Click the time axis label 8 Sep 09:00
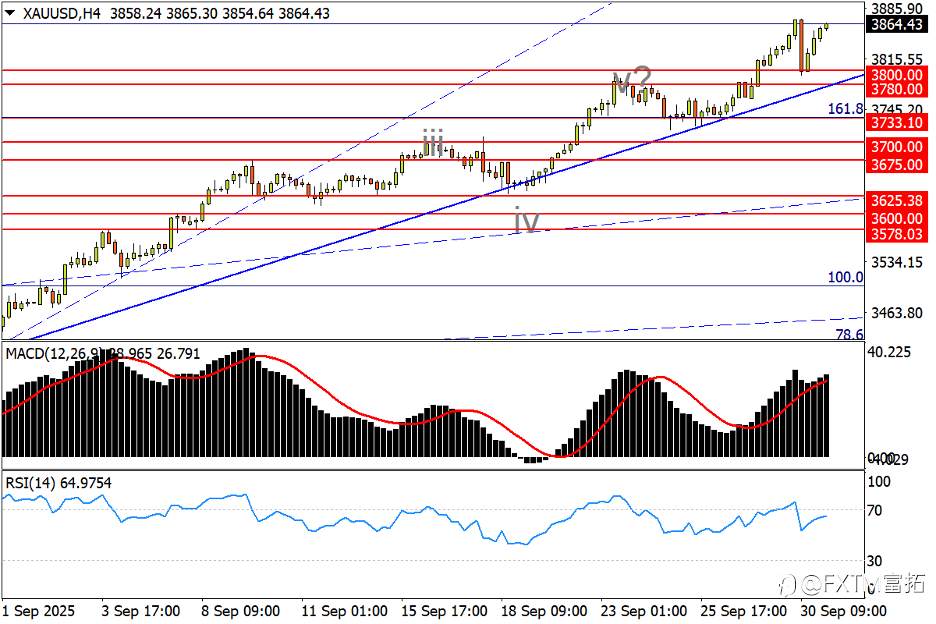Screen dimensions: 936x624 (x=241, y=611)
